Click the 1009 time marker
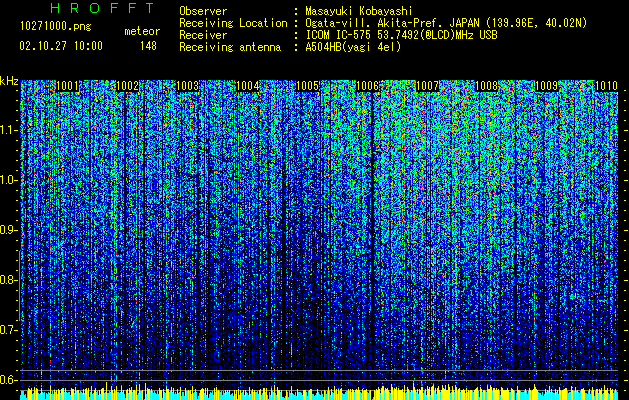 coord(547,86)
